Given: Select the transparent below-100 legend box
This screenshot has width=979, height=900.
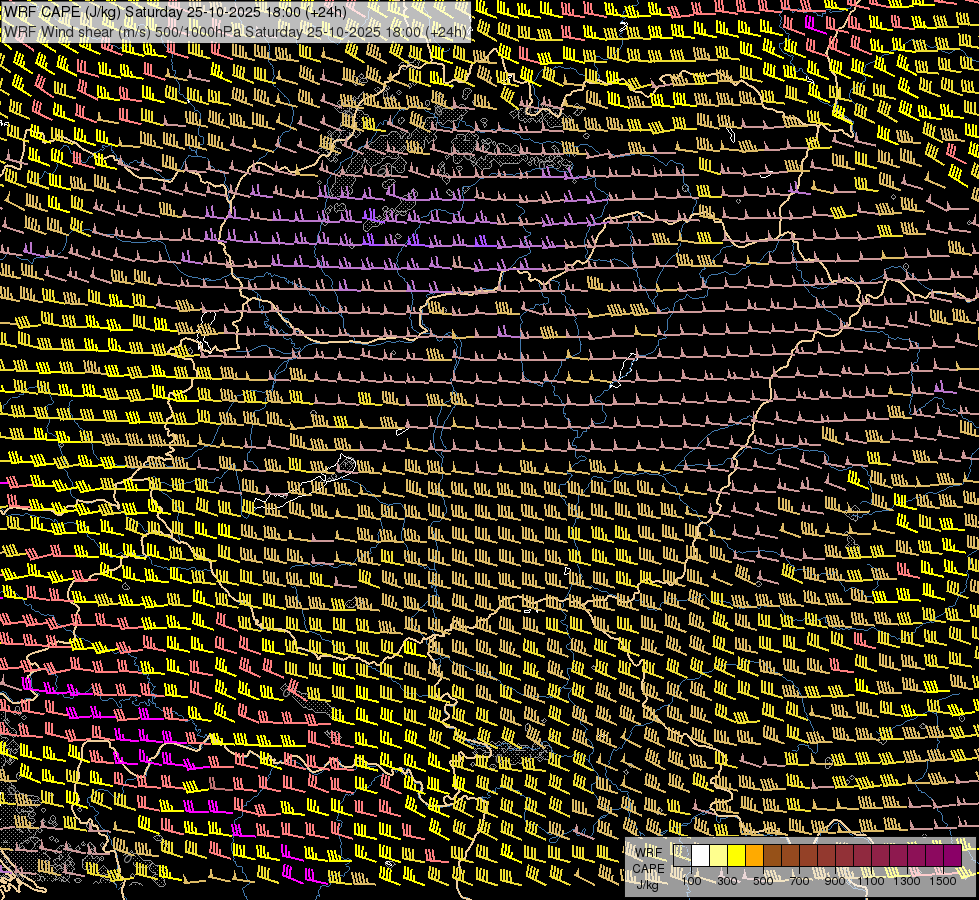Looking at the screenshot, I should click(x=682, y=856).
